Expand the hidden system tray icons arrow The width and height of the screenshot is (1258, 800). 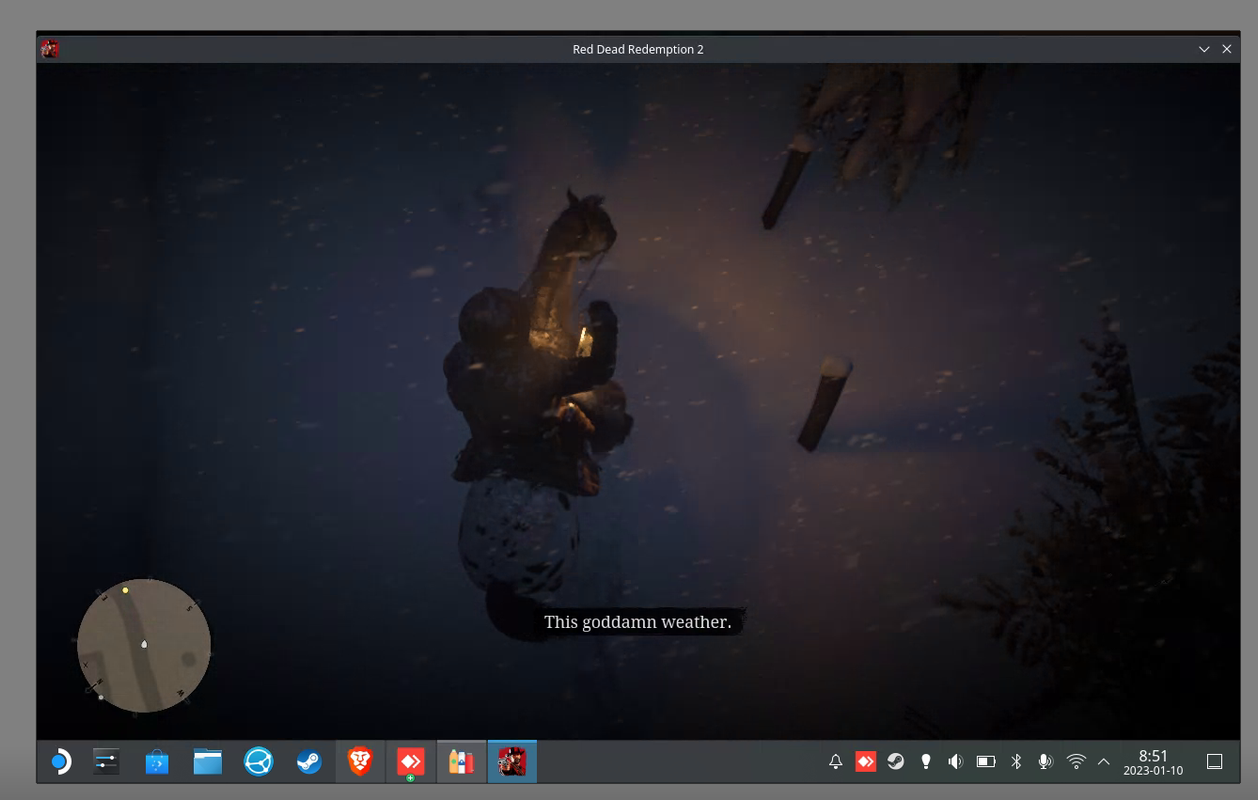[1104, 762]
